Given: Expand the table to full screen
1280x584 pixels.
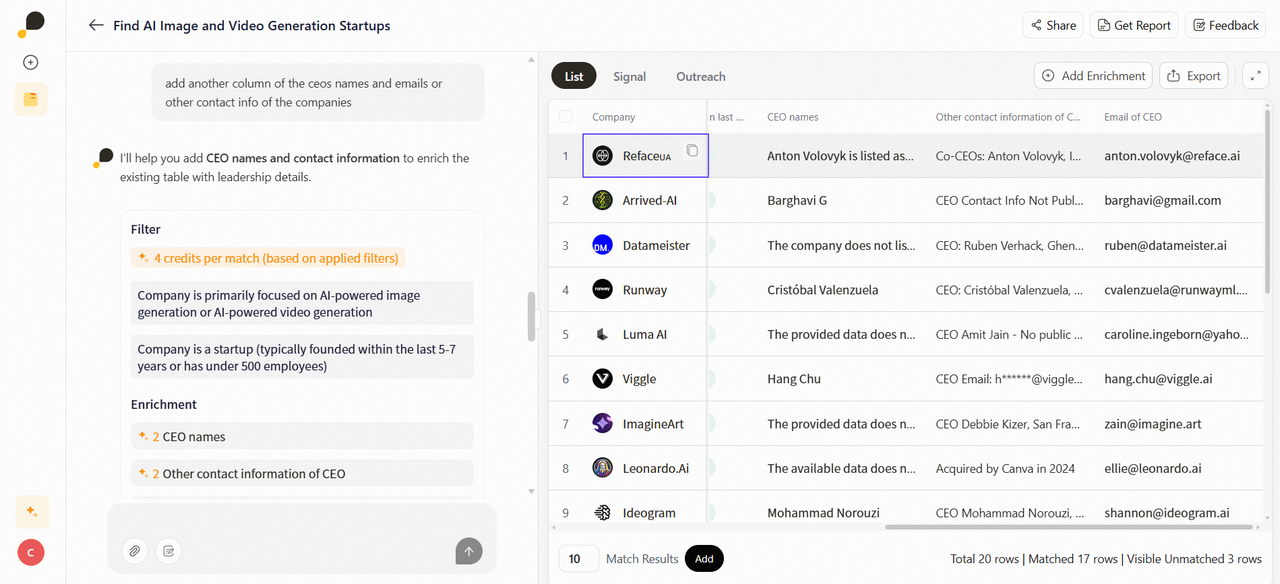Looking at the screenshot, I should pyautogui.click(x=1255, y=76).
